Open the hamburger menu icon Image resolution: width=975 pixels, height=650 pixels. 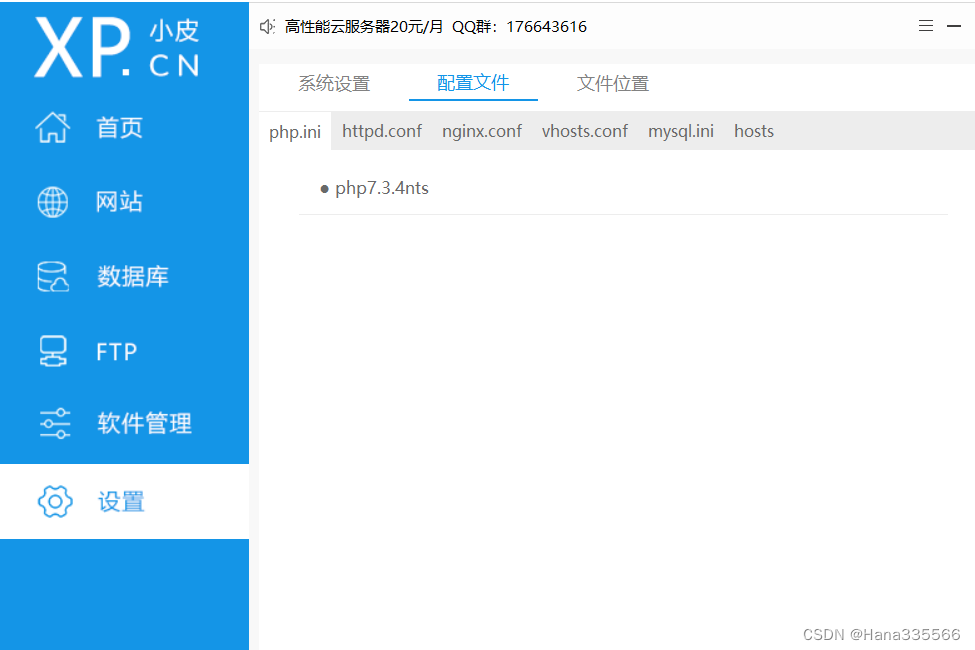click(926, 26)
